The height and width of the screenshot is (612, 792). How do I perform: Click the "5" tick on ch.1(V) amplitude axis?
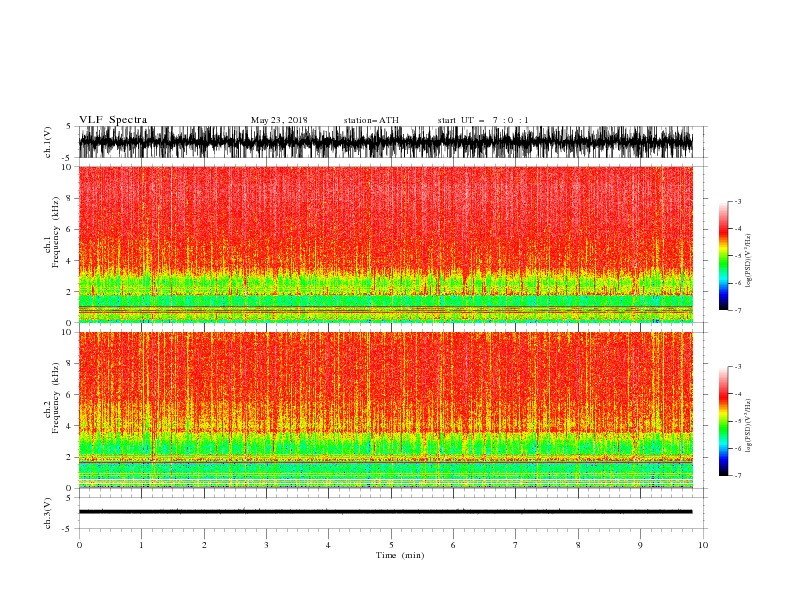click(x=69, y=126)
